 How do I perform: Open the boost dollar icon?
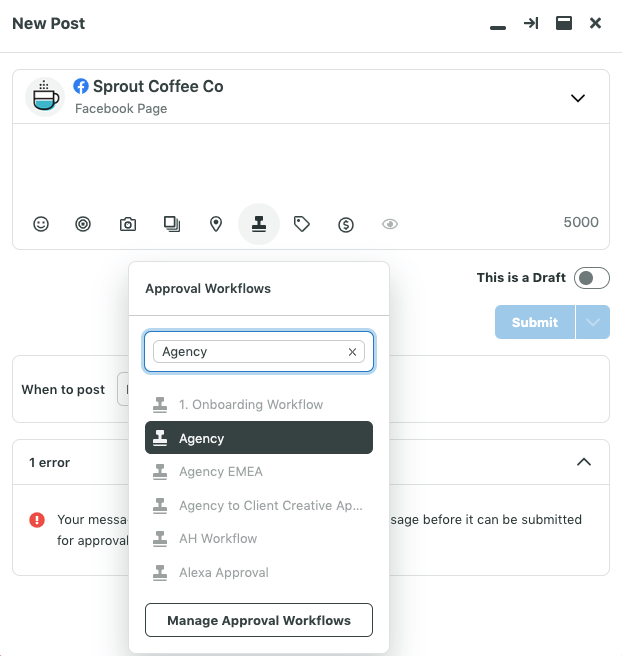click(346, 225)
